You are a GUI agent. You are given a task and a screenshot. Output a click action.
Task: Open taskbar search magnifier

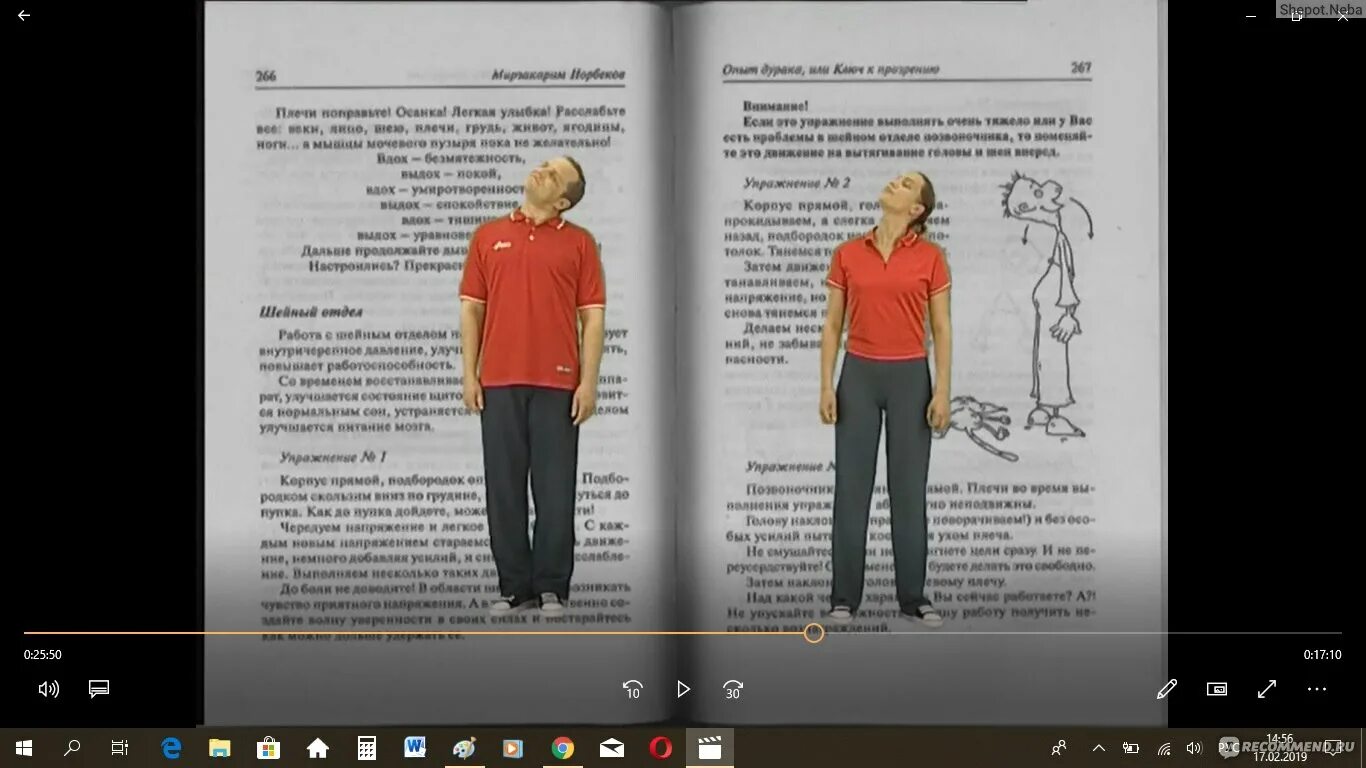pyautogui.click(x=72, y=748)
